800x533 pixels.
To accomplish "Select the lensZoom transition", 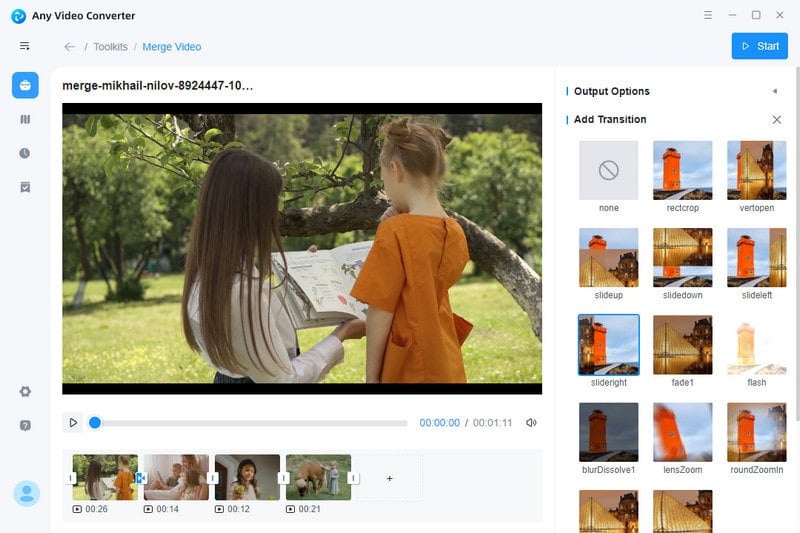I will (x=683, y=432).
